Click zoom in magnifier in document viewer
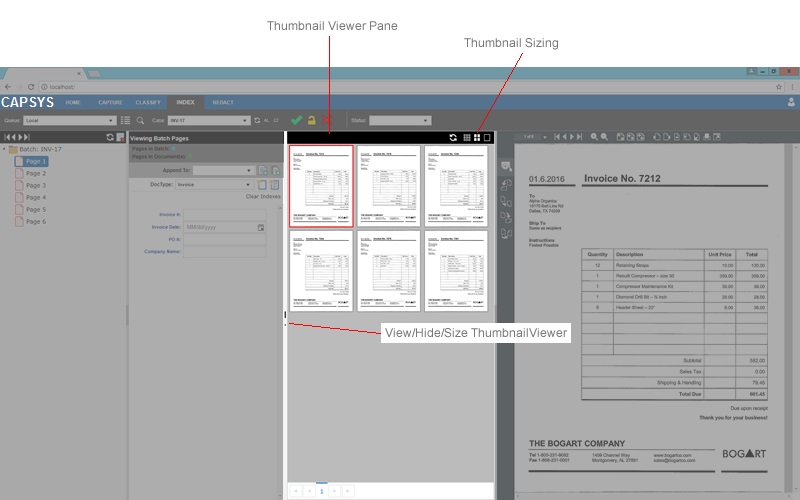The width and height of the screenshot is (800, 500). pos(595,137)
